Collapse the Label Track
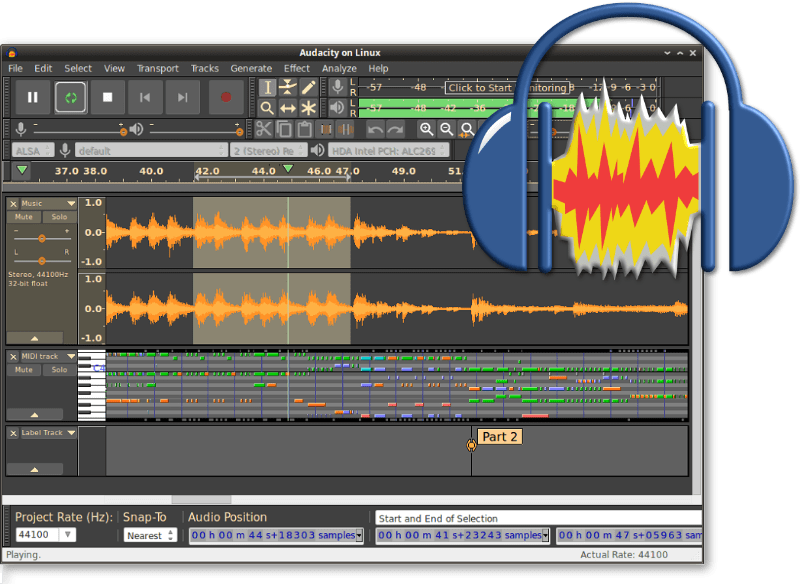 pos(35,469)
